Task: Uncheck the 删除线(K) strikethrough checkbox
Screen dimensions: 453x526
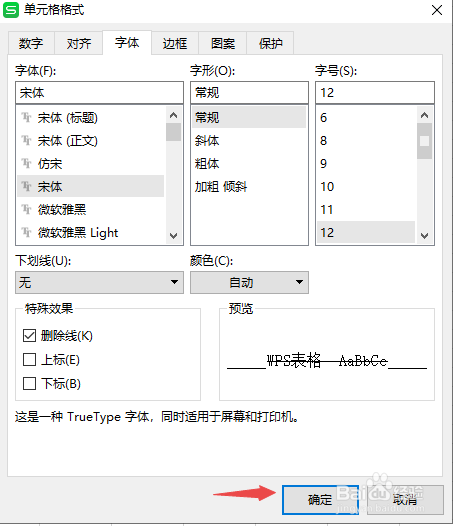Action: click(x=29, y=335)
